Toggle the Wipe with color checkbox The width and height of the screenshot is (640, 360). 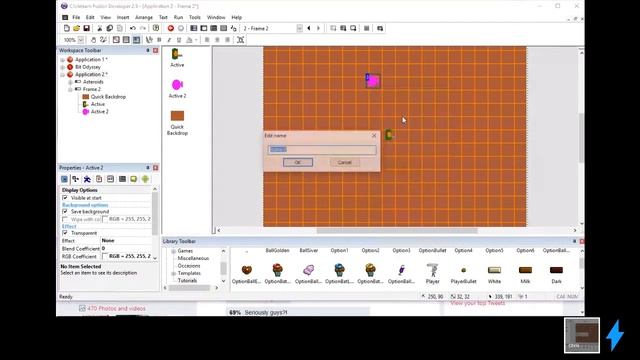click(64, 219)
